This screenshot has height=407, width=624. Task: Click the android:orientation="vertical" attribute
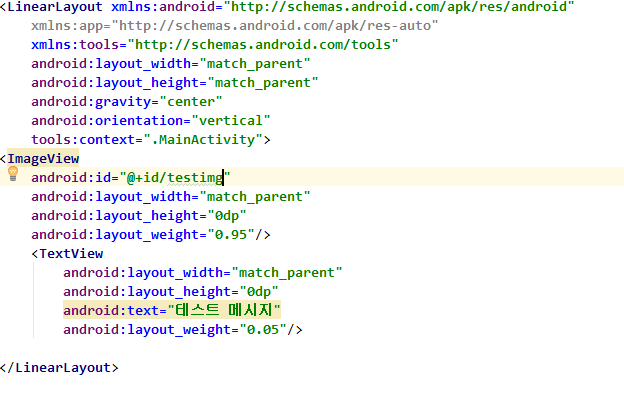click(x=151, y=121)
